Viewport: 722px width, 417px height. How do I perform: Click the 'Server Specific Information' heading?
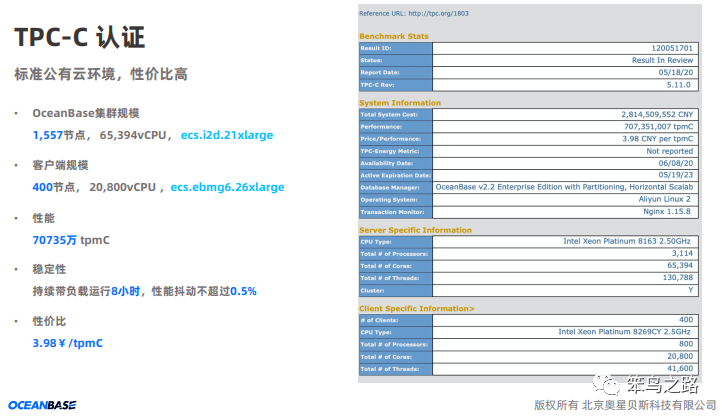(x=415, y=230)
